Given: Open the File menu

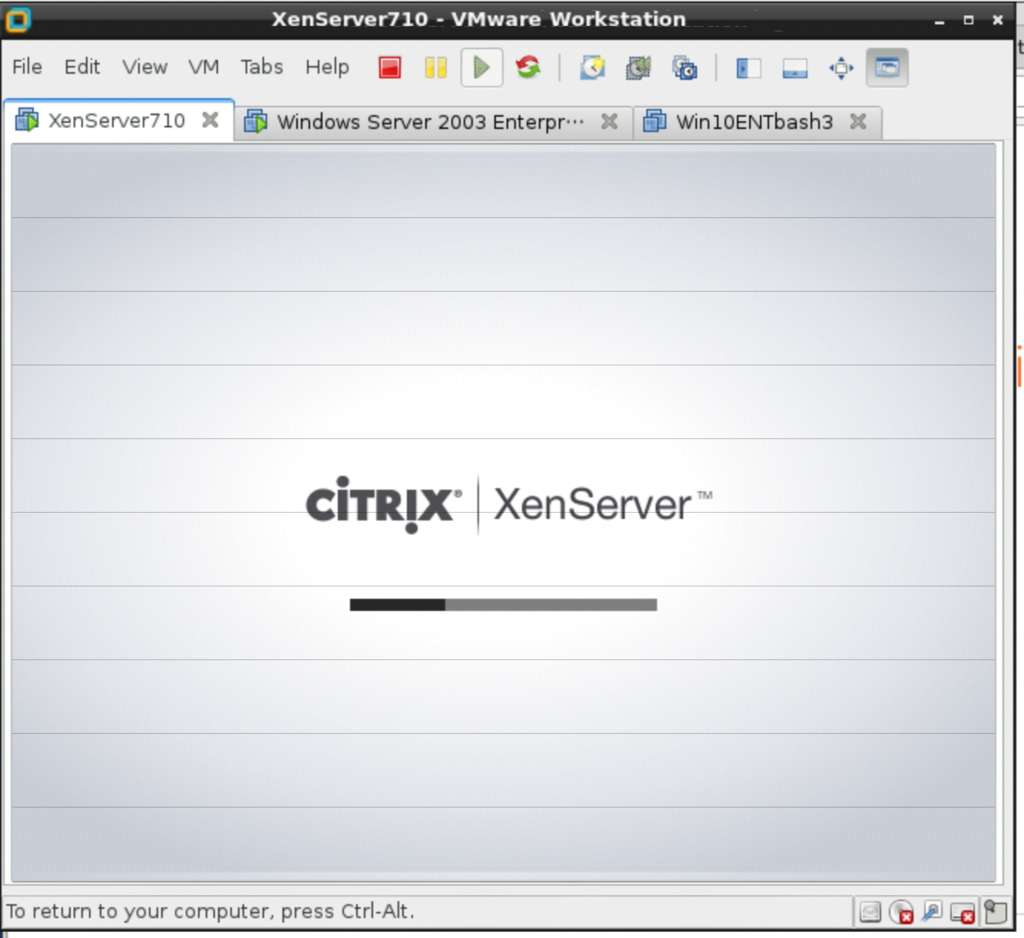Looking at the screenshot, I should [x=27, y=67].
